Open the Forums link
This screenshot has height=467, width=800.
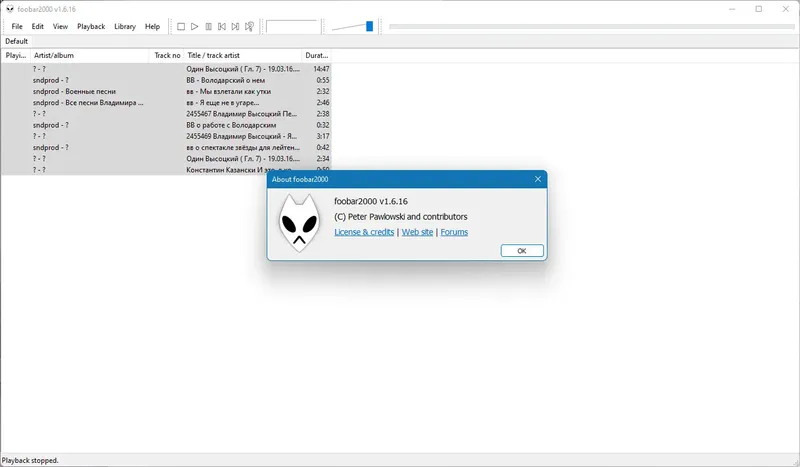coord(454,232)
